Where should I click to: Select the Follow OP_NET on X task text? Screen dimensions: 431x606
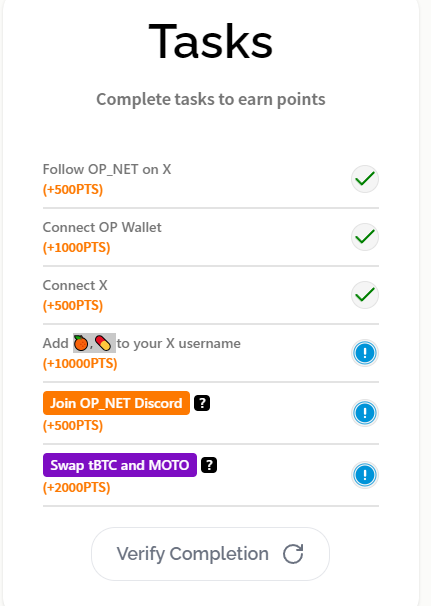pyautogui.click(x=107, y=169)
